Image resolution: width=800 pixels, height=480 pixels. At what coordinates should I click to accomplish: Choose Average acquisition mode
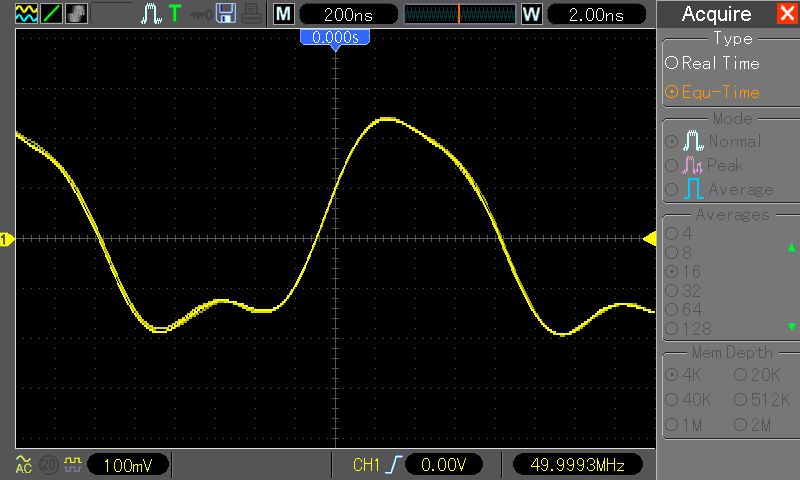719,189
